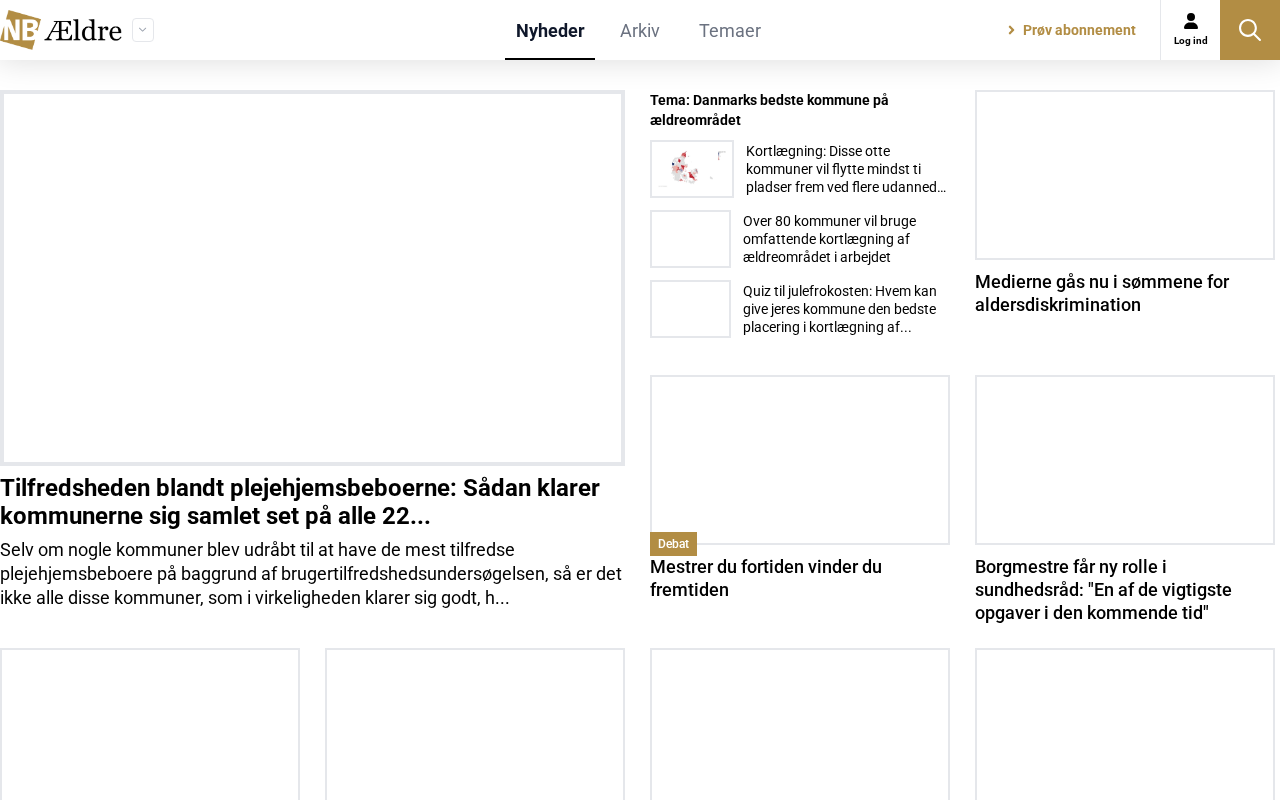Open Borgmestre får ny rolle article
The width and height of the screenshot is (1280, 800).
click(1103, 590)
